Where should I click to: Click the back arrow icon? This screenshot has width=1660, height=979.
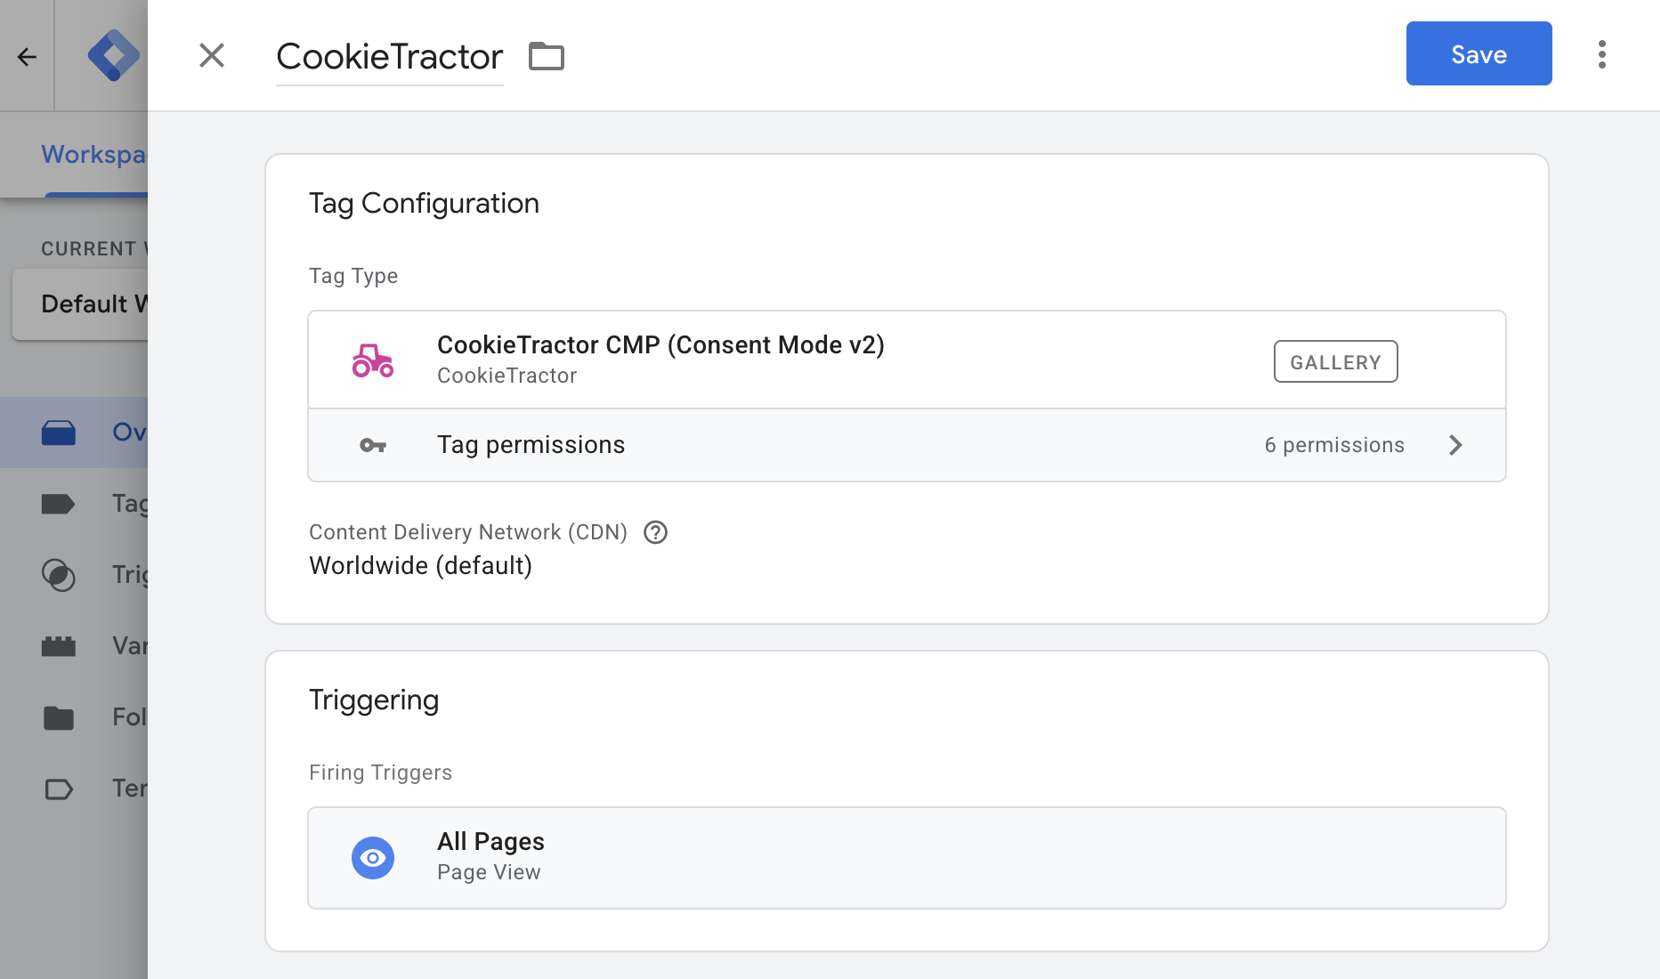(27, 57)
